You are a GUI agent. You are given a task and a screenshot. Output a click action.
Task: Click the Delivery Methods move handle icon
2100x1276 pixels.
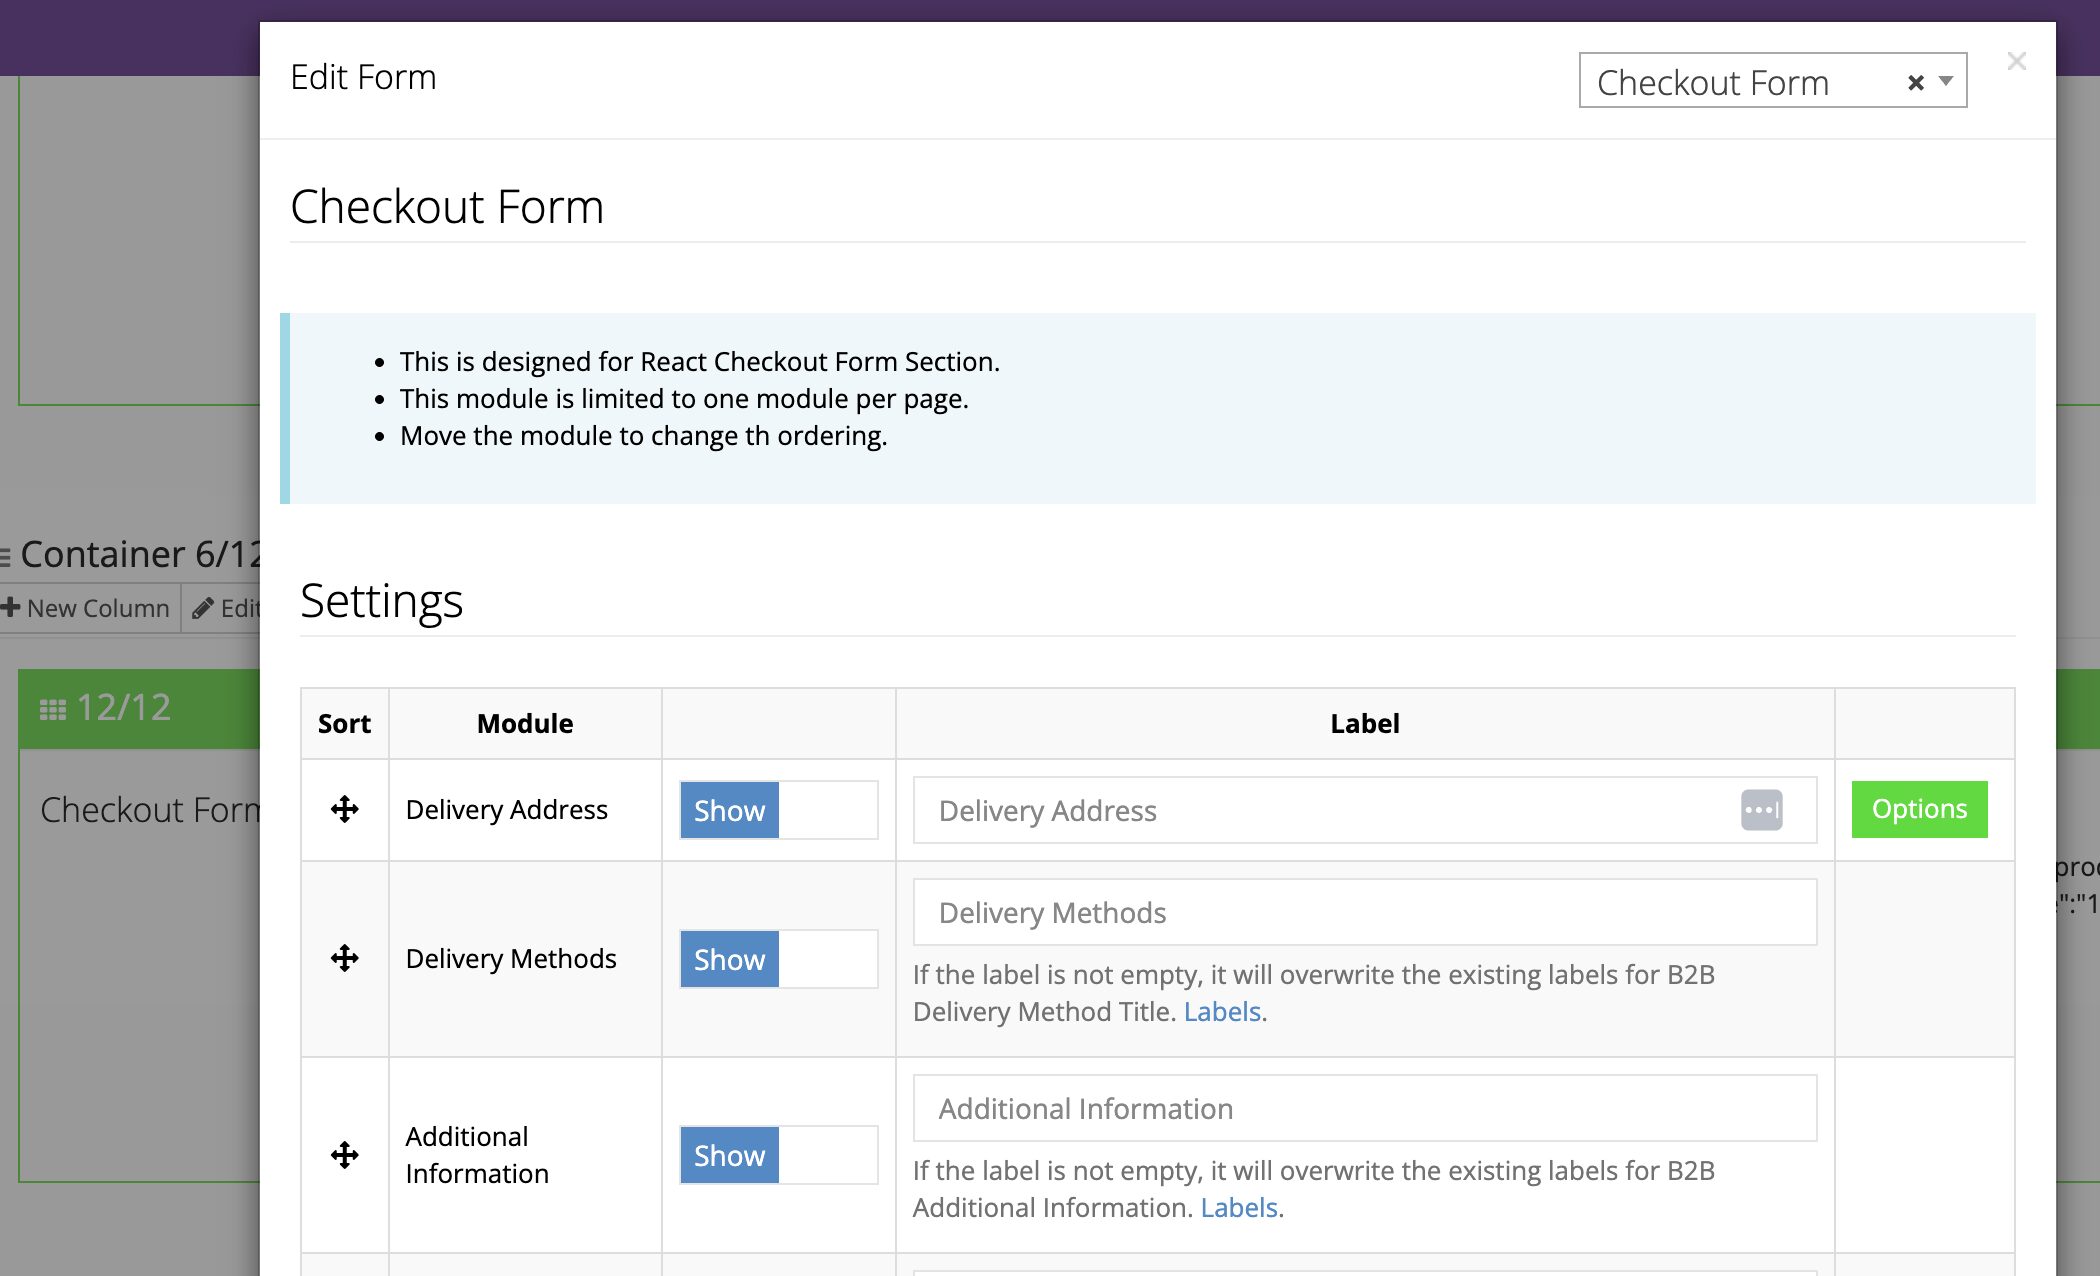pos(345,958)
